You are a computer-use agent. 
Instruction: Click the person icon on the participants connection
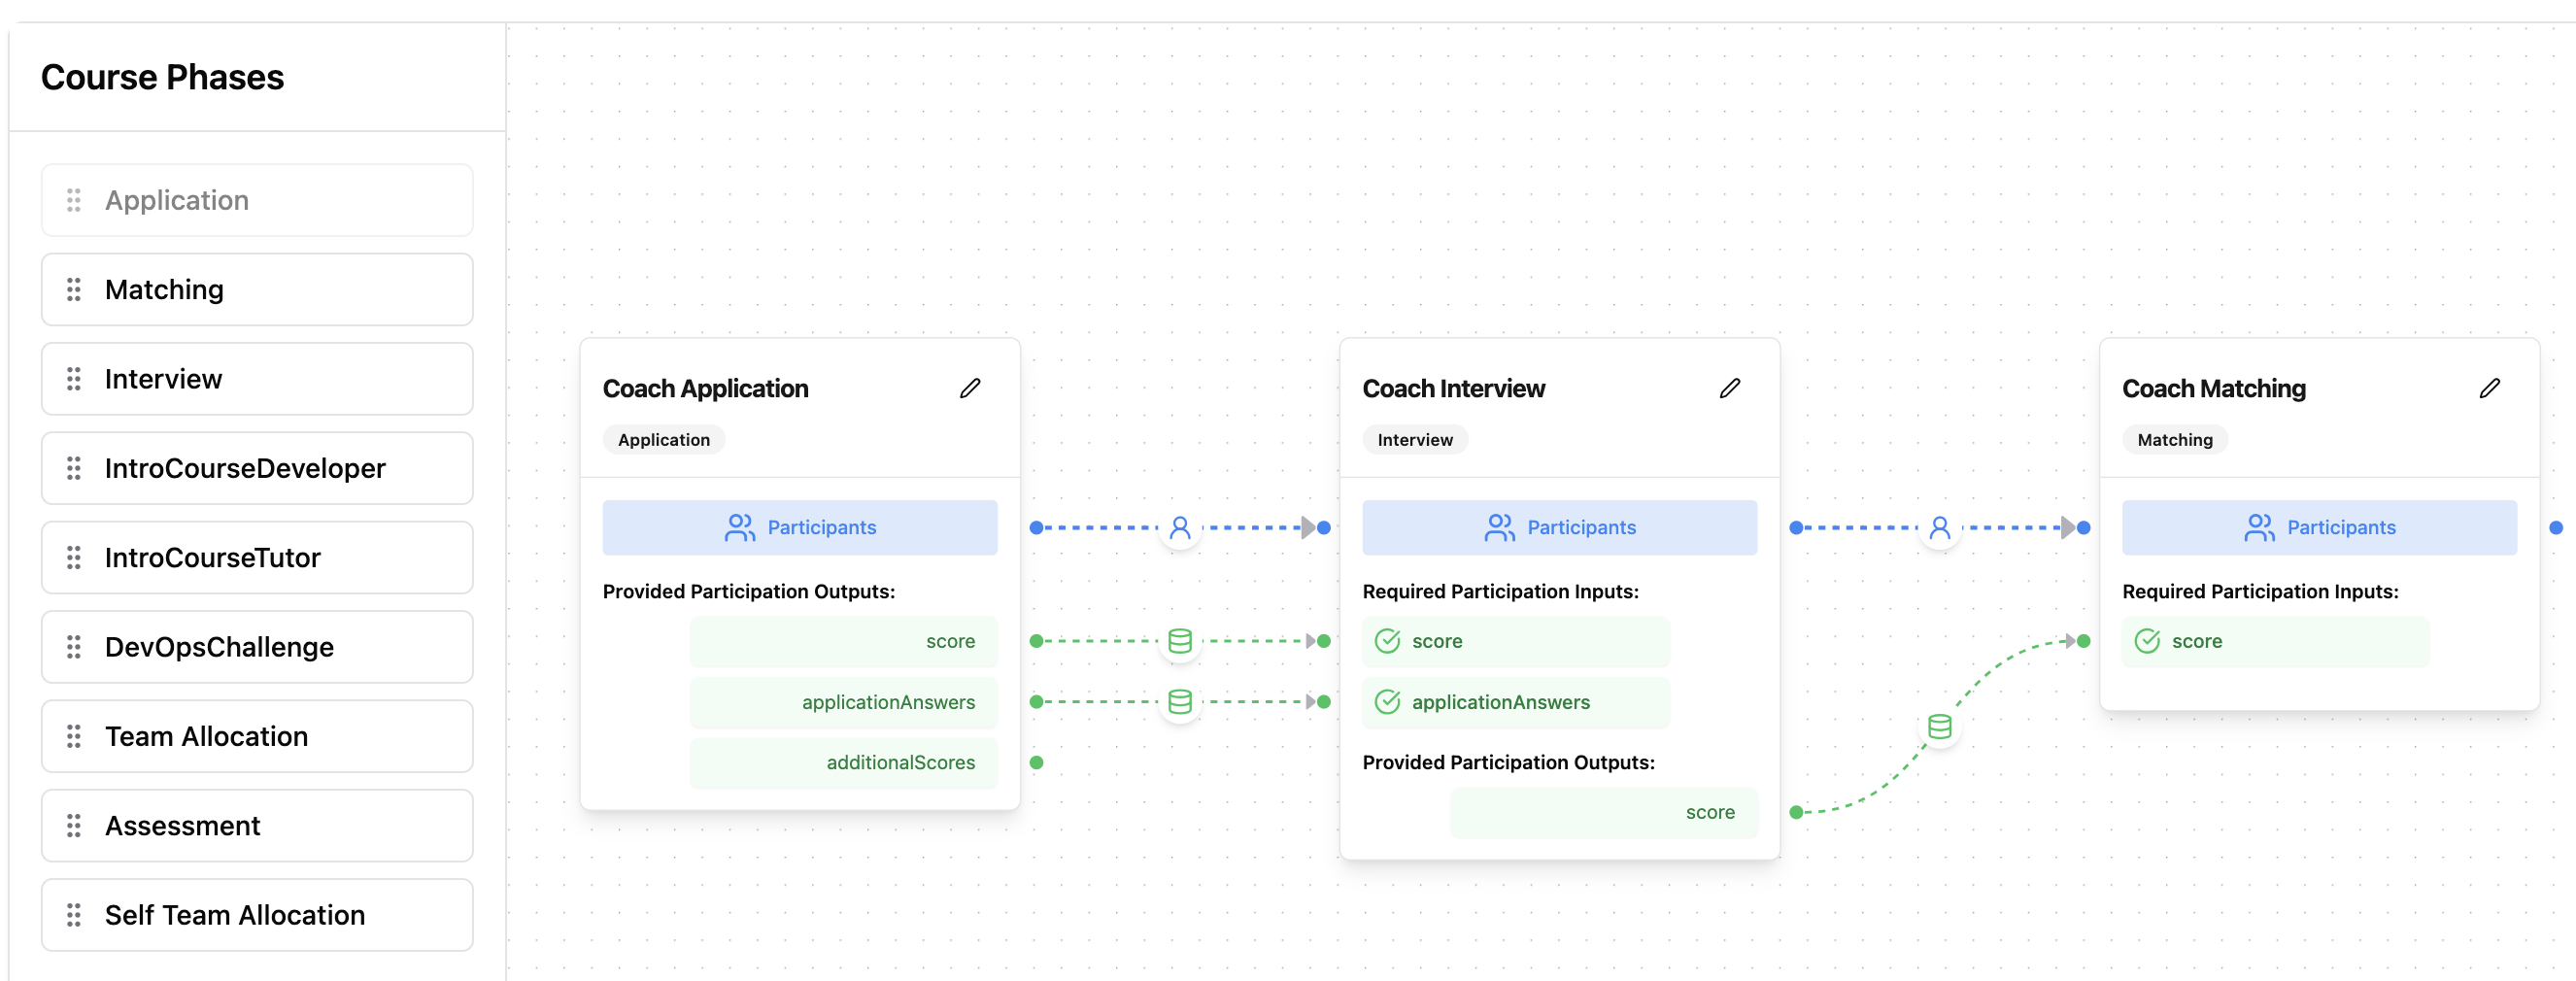click(1180, 527)
